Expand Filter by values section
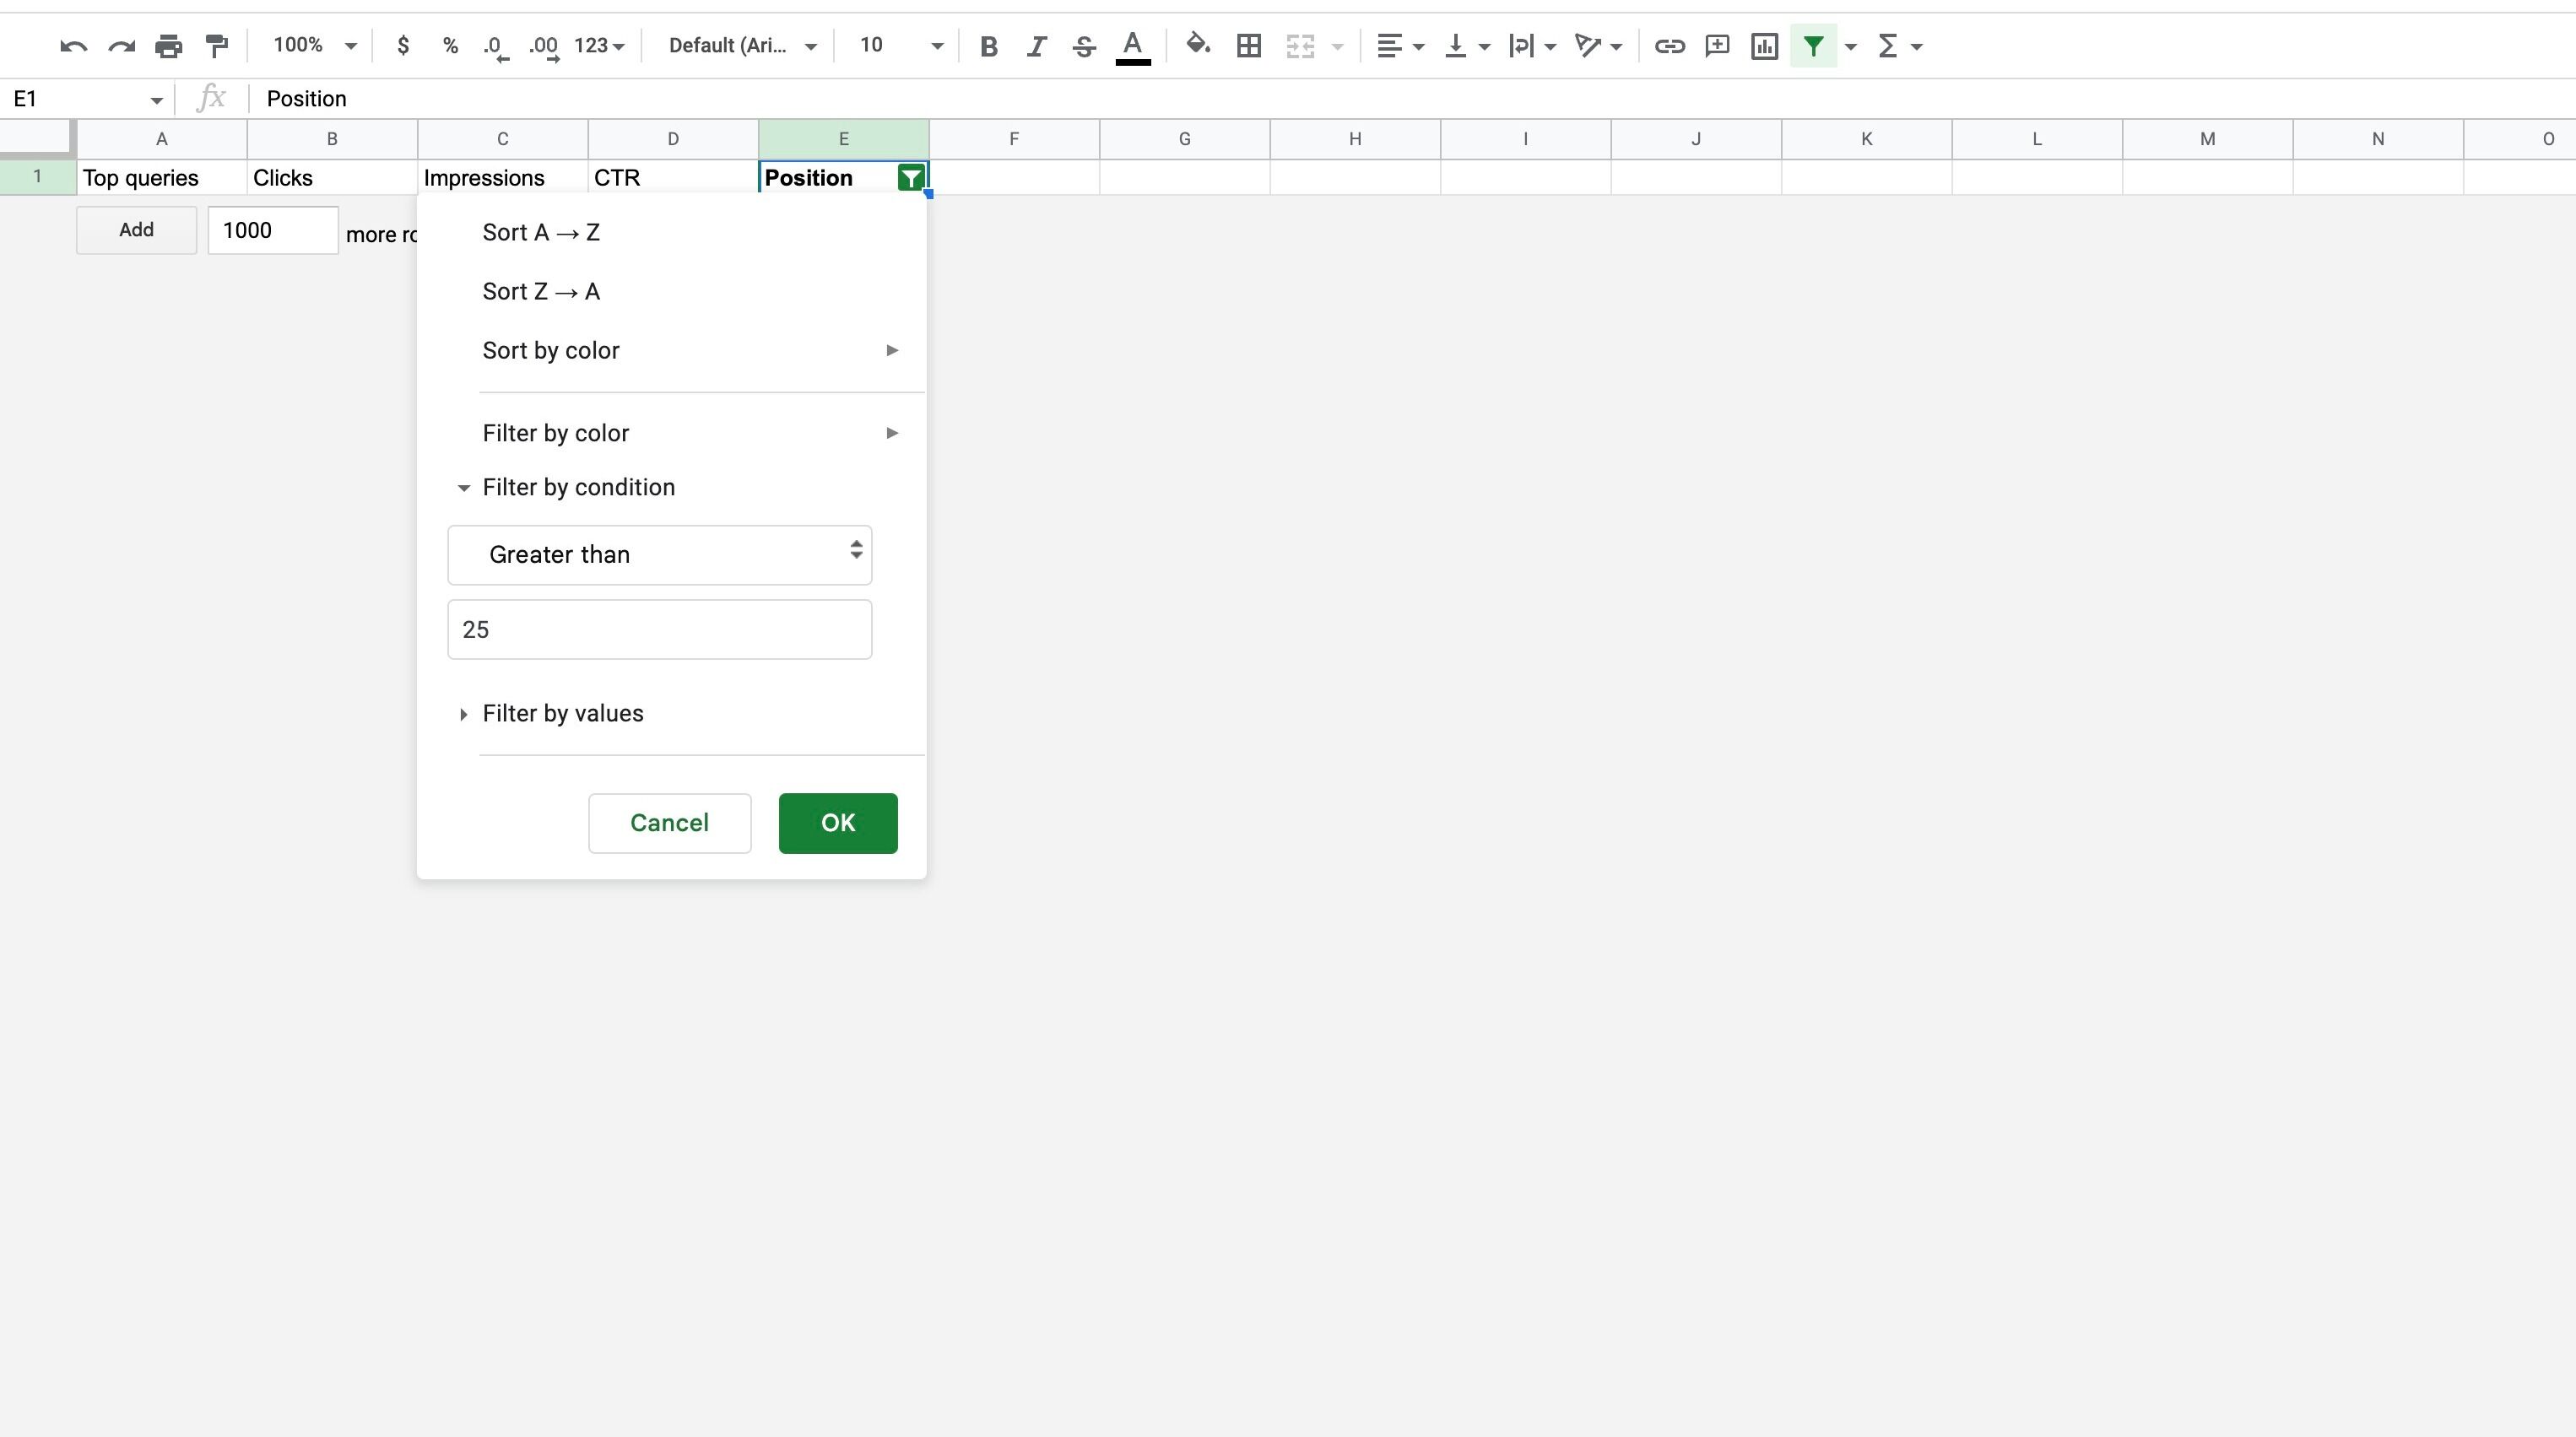Image resolution: width=2576 pixels, height=1437 pixels. click(x=550, y=714)
